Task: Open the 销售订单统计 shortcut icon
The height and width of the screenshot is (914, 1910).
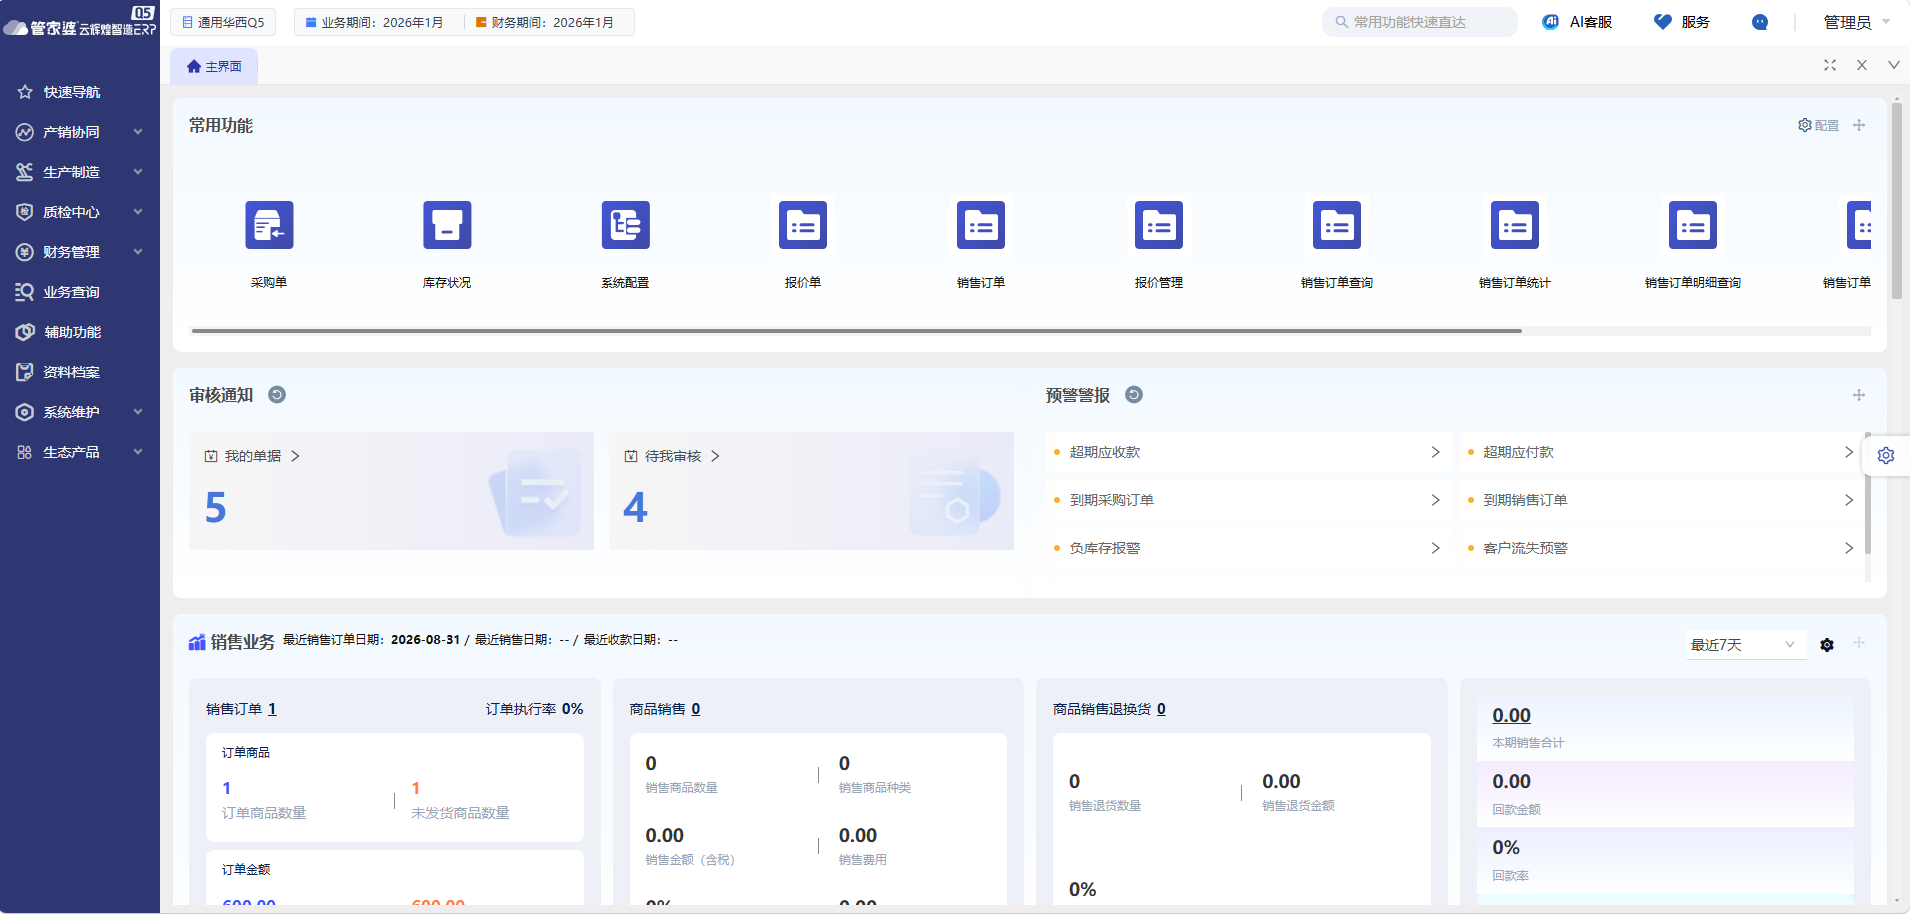Action: click(1515, 225)
